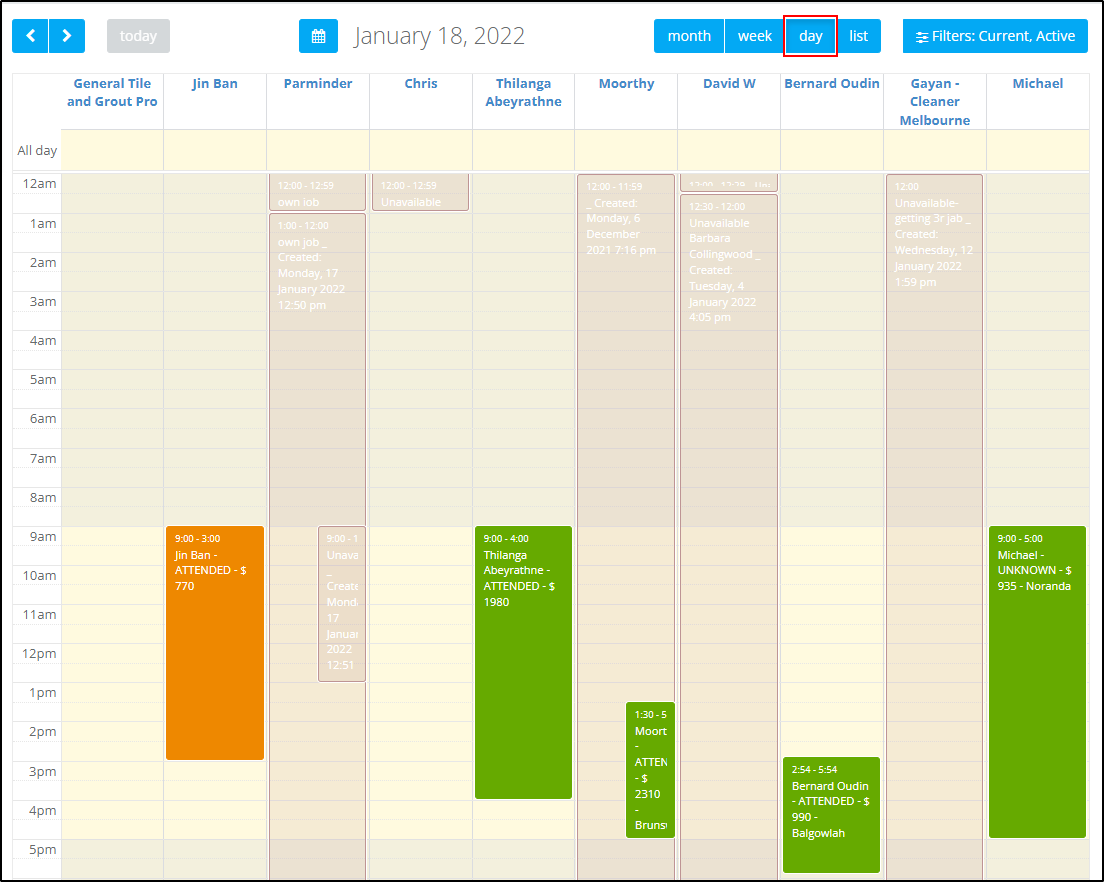
Task: Click the January 18, 2022 date title
Action: (x=439, y=36)
